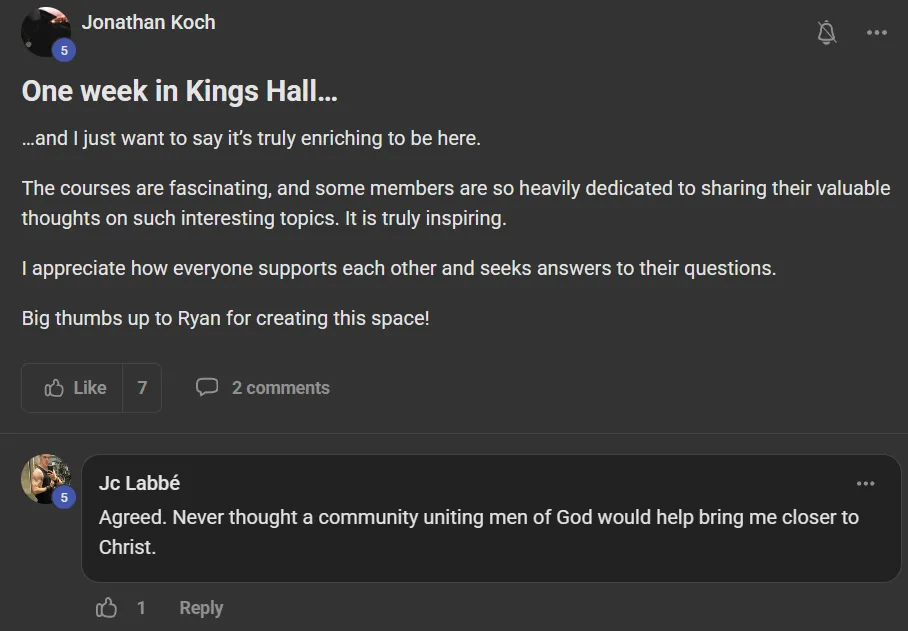The width and height of the screenshot is (908, 631).
Task: Open the post title One week in Kings Hall
Action: point(179,91)
